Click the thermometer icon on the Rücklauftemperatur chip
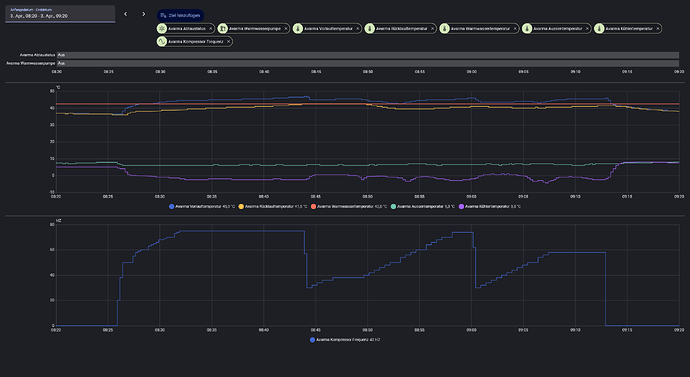Image resolution: width=690 pixels, height=377 pixels. [x=370, y=29]
